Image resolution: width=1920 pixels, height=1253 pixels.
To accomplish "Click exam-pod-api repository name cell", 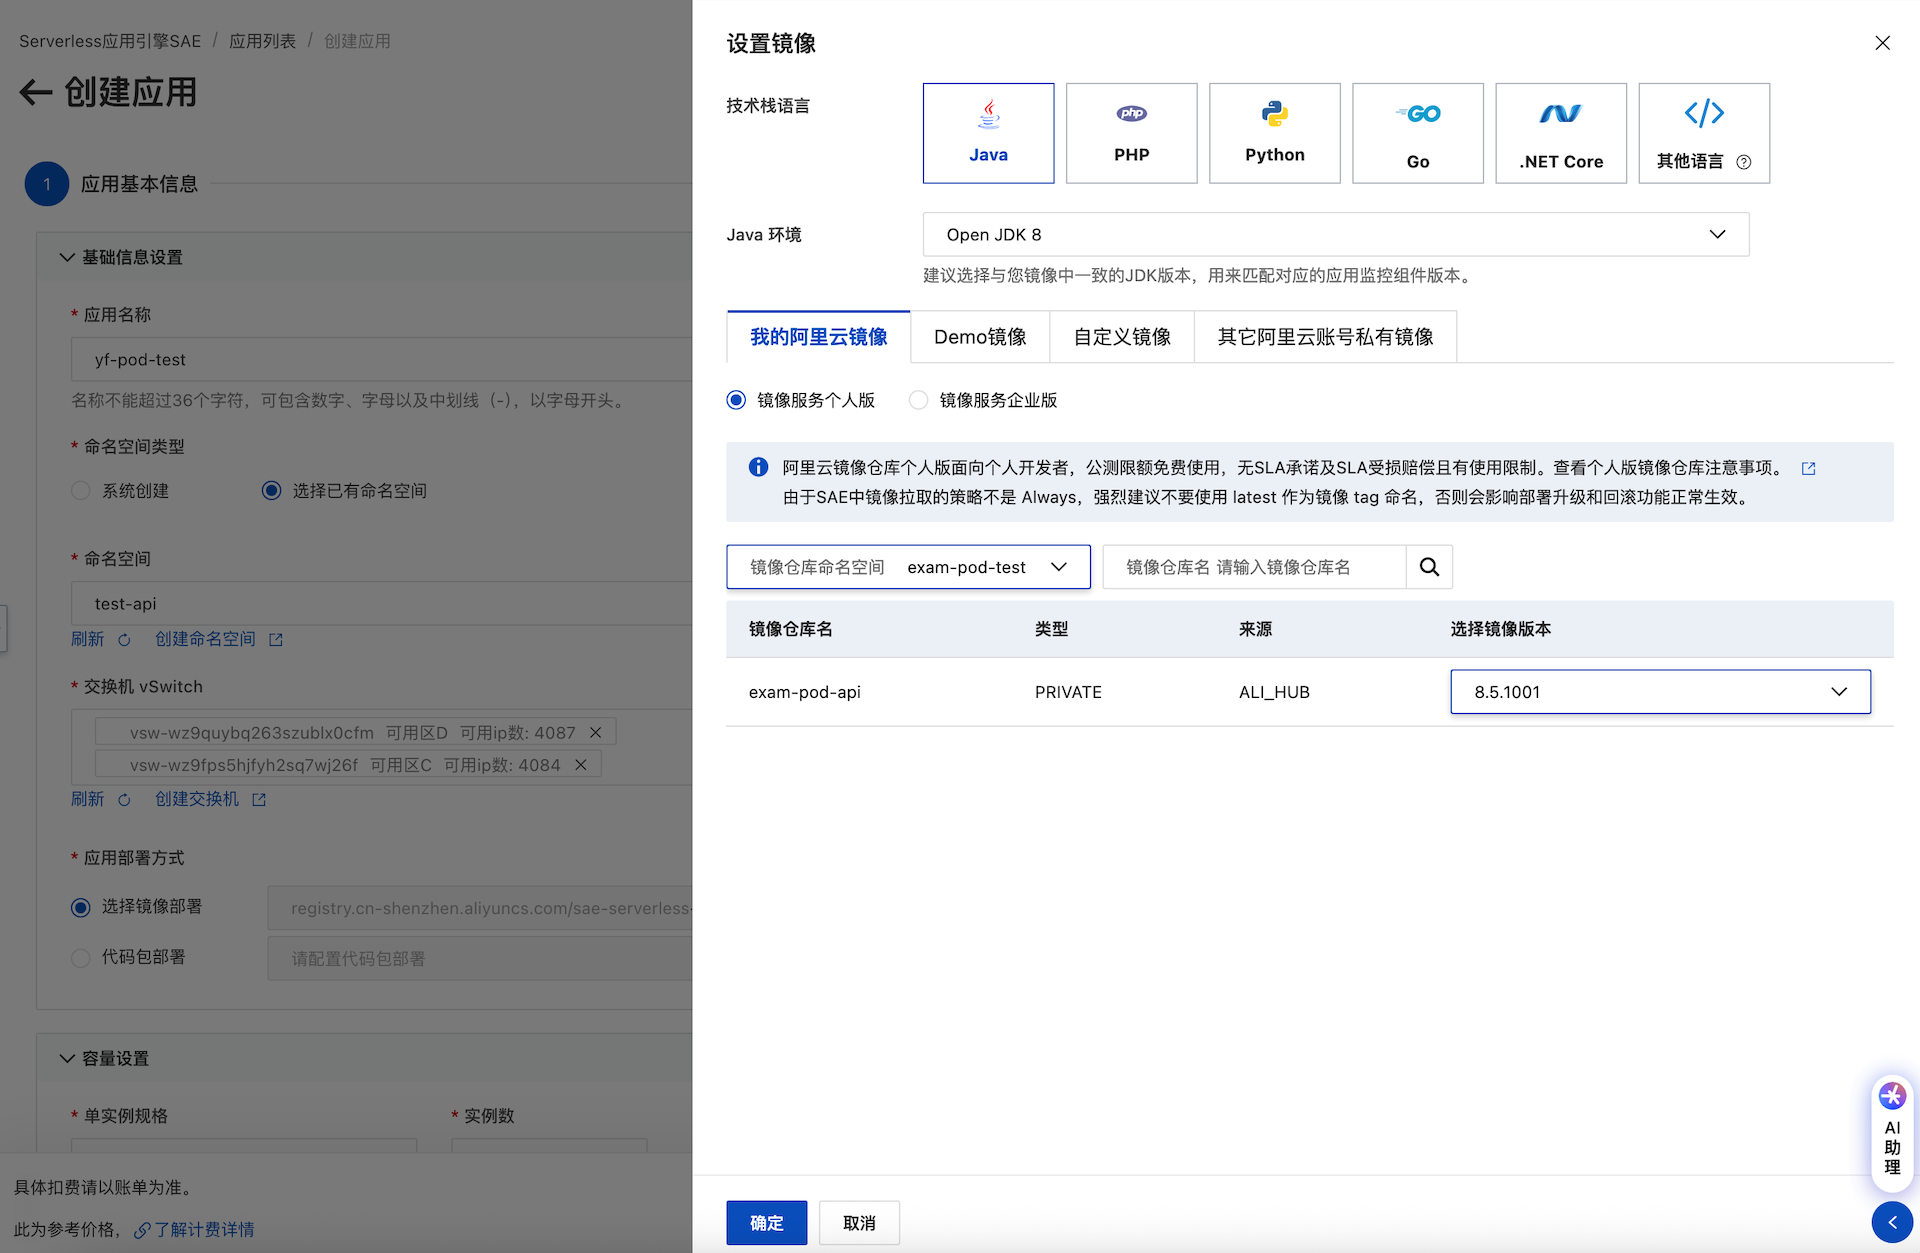I will click(805, 692).
